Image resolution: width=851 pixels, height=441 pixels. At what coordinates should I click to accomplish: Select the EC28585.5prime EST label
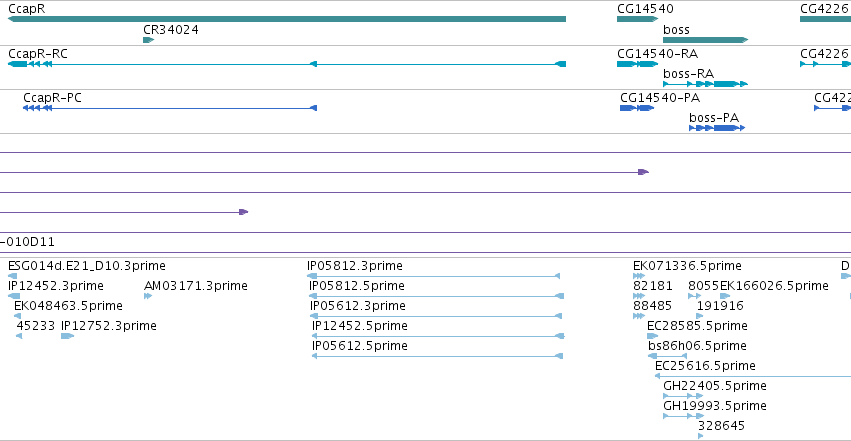coord(697,326)
